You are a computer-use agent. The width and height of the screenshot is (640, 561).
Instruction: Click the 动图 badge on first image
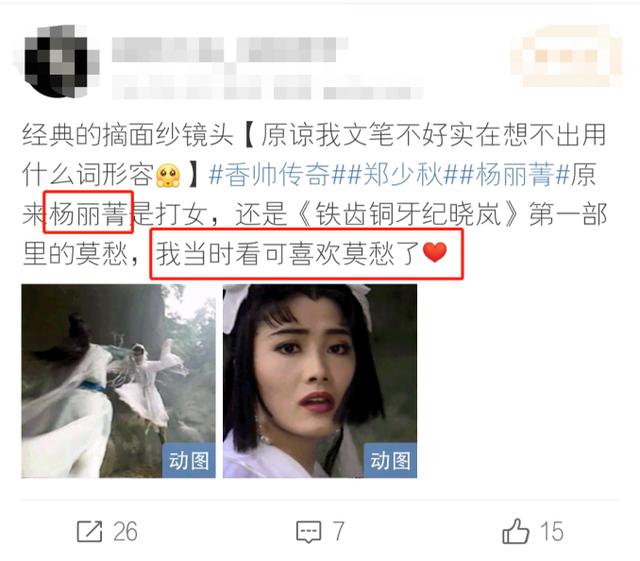tap(189, 460)
